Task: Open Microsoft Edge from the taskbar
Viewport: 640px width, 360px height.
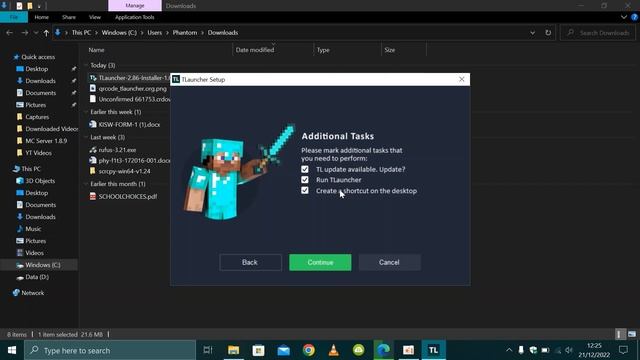Action: coord(383,350)
